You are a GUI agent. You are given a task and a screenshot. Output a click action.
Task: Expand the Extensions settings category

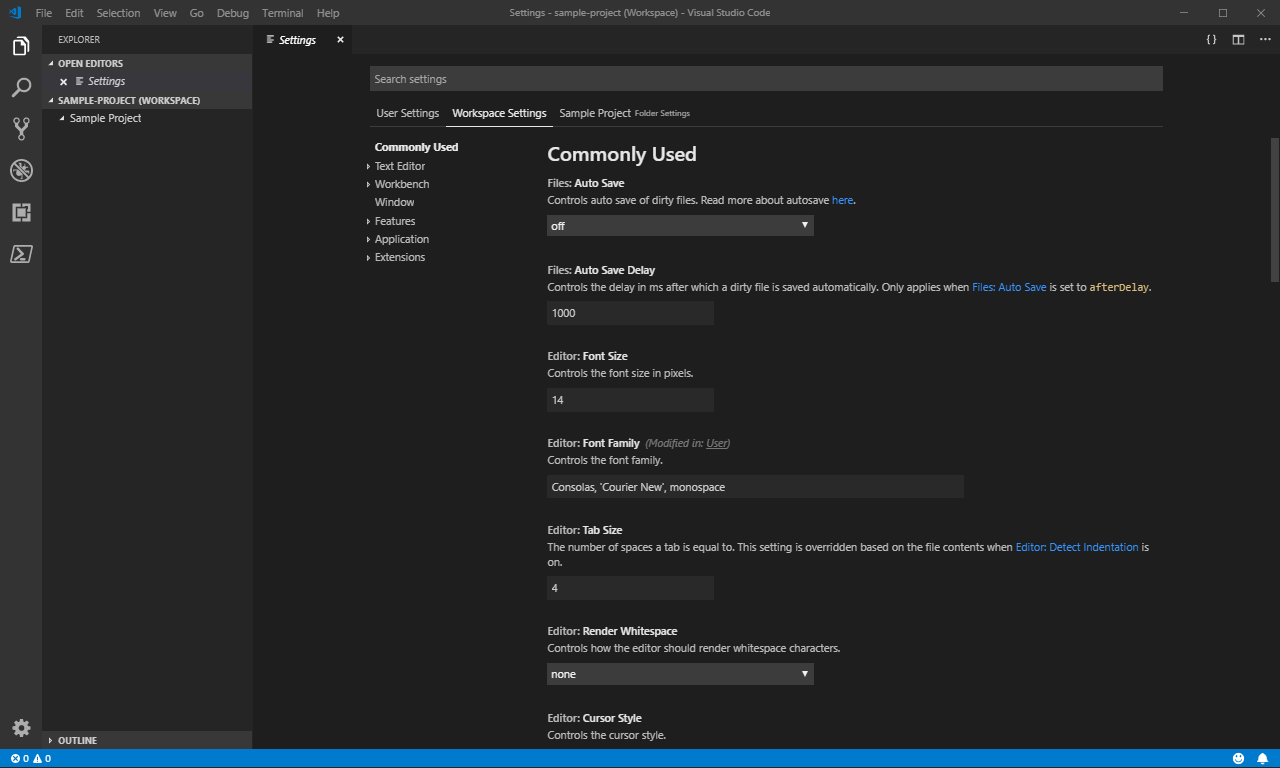coord(368,258)
